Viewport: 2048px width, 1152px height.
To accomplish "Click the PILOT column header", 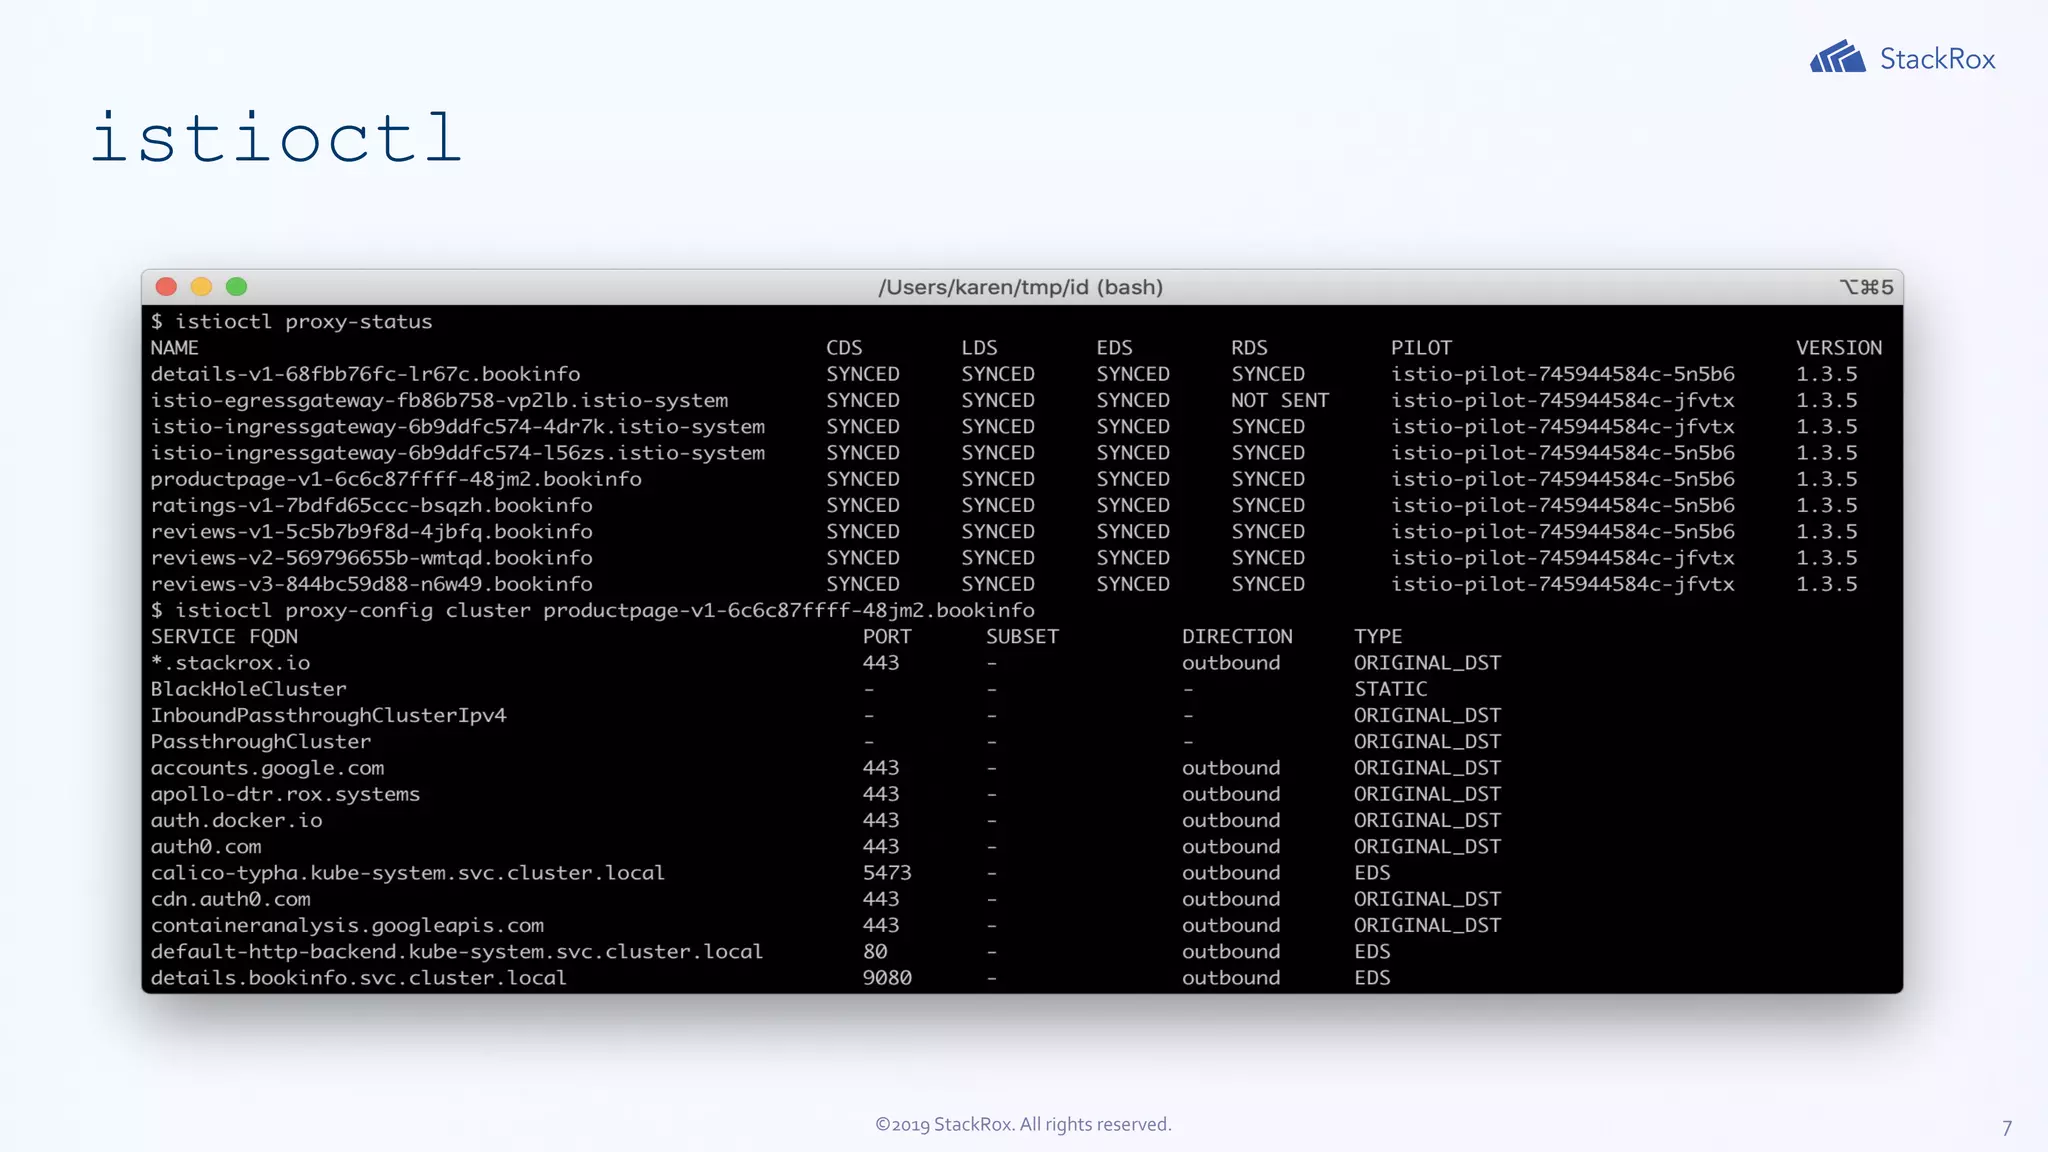I will (1420, 348).
